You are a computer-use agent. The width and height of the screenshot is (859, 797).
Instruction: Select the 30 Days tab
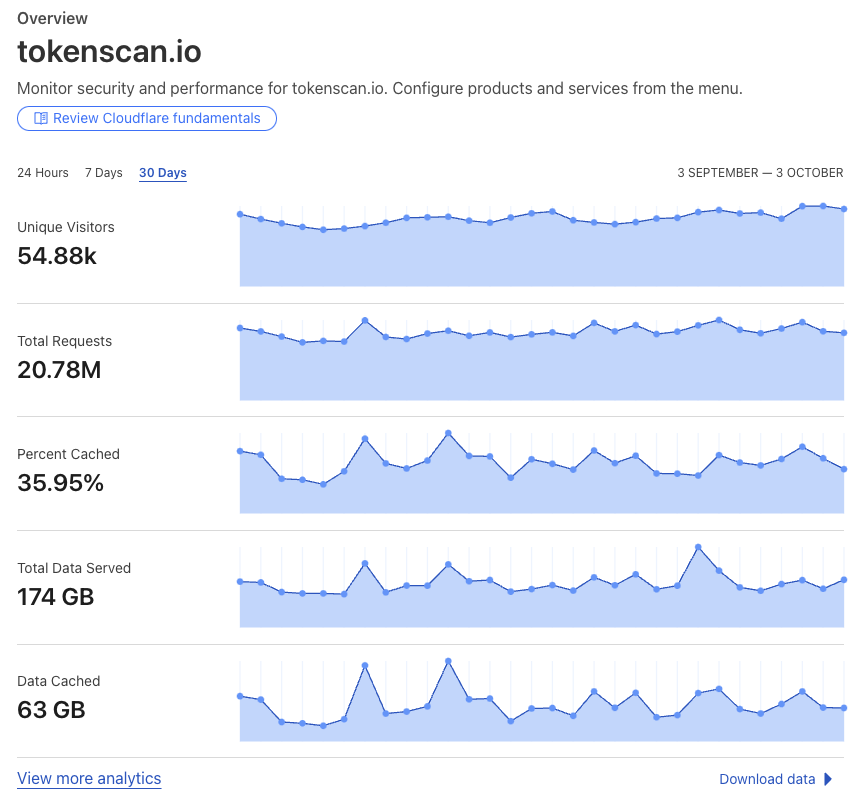[x=163, y=173]
